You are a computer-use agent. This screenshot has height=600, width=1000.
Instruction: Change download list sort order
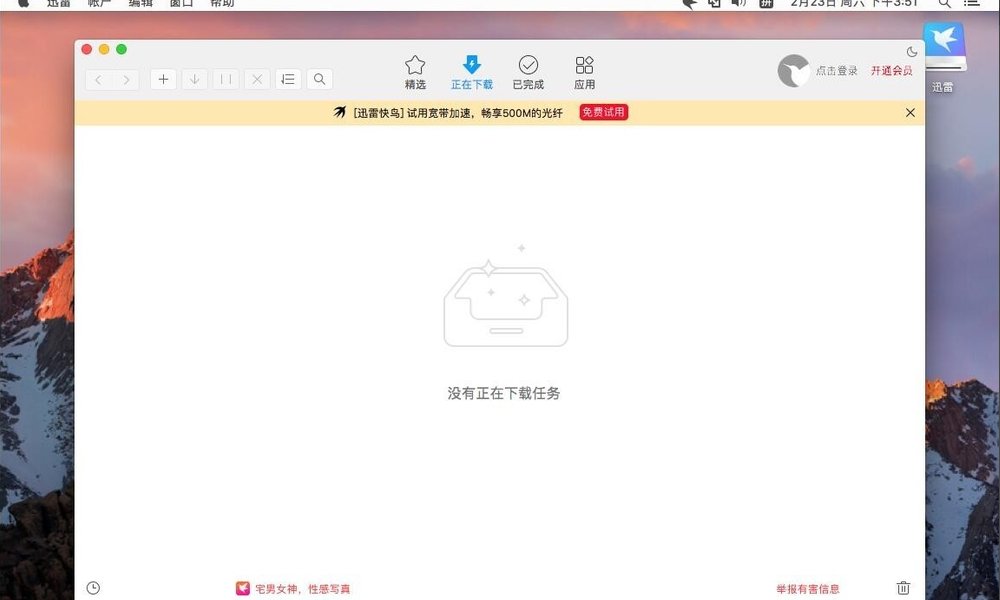click(x=288, y=79)
